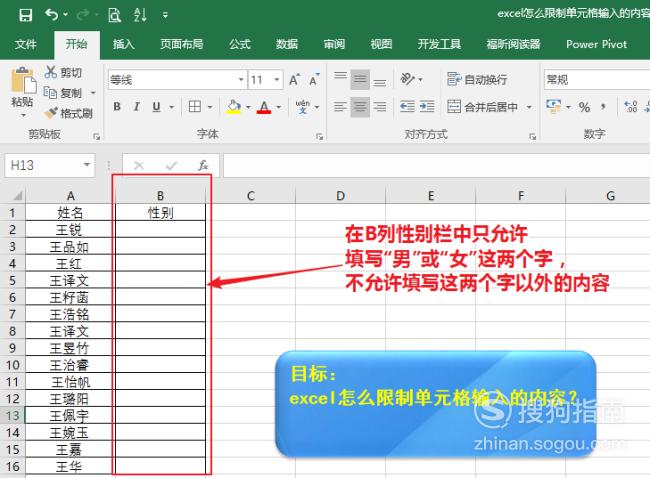This screenshot has width=650, height=478.
Task: Click the Undo arrow icon
Action: coord(51,15)
